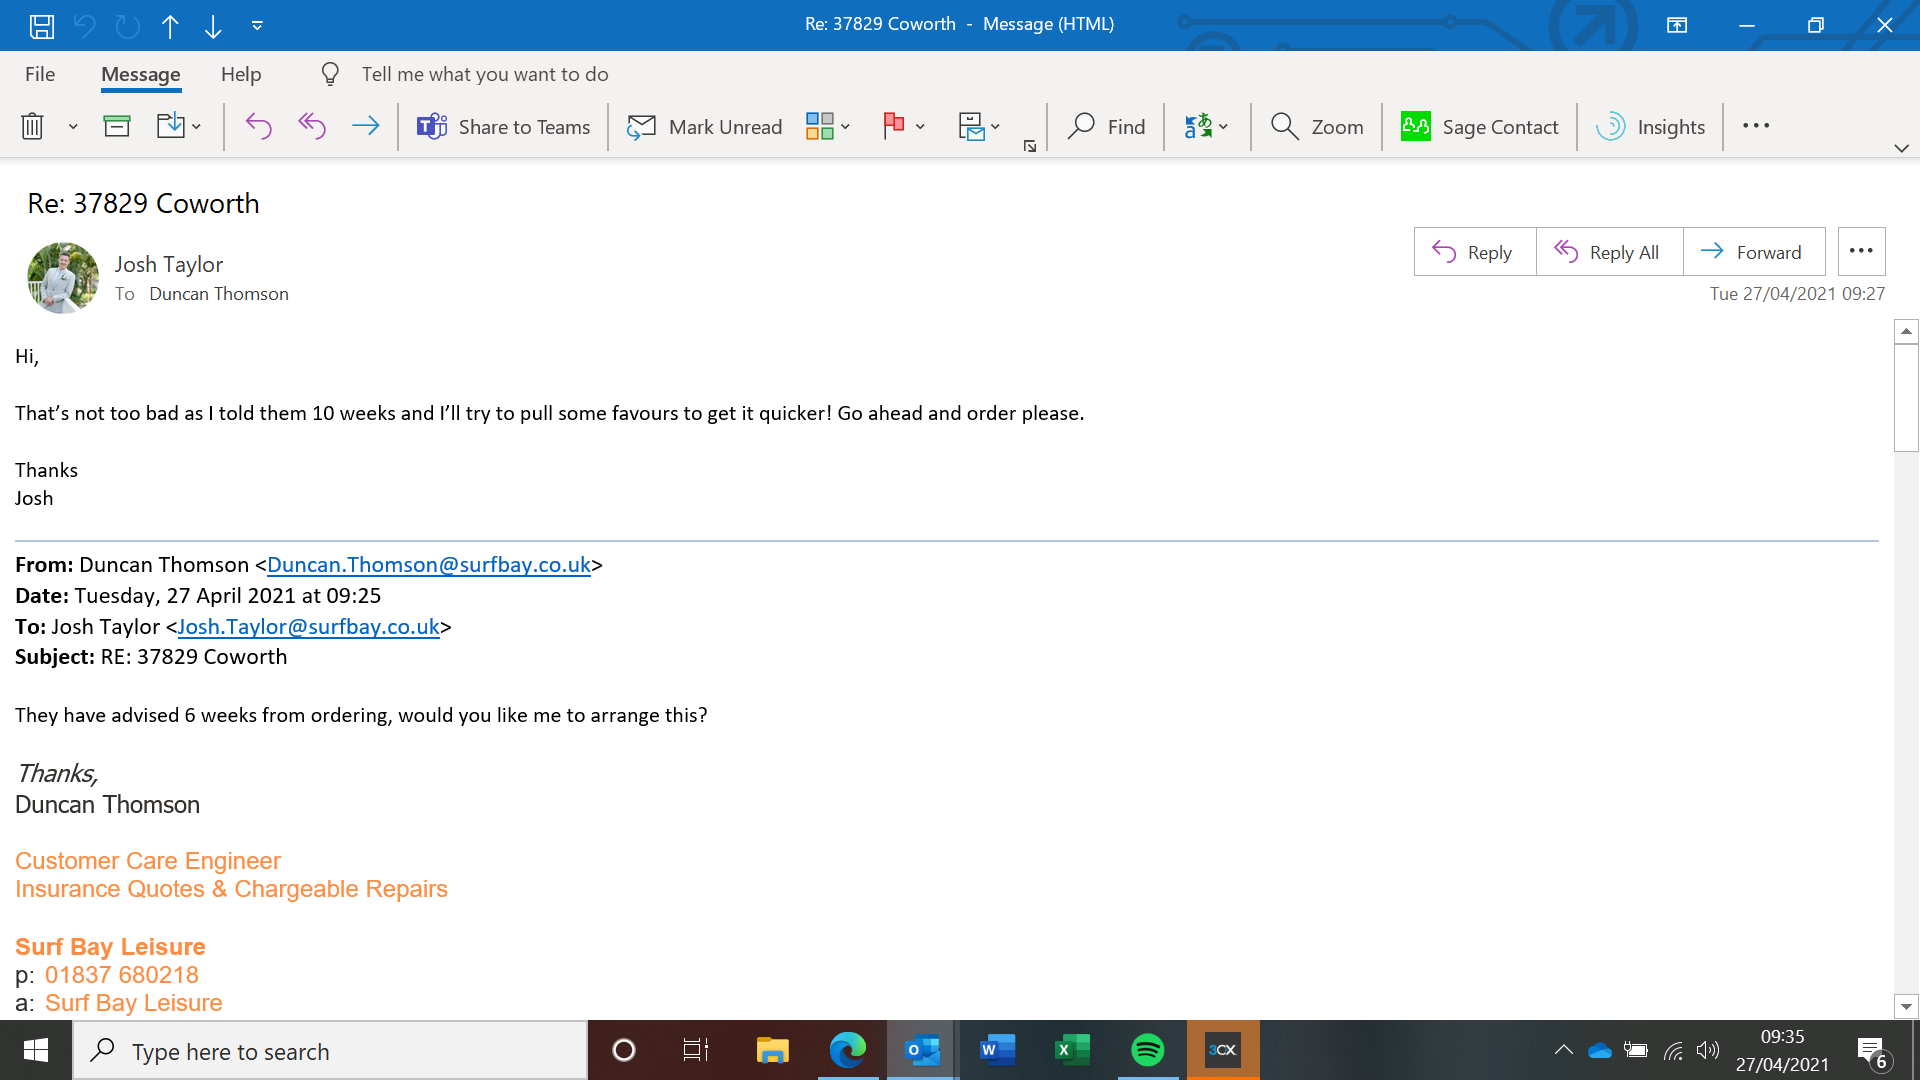Click the Archive icon in ribbon
The width and height of the screenshot is (1920, 1080).
117,127
